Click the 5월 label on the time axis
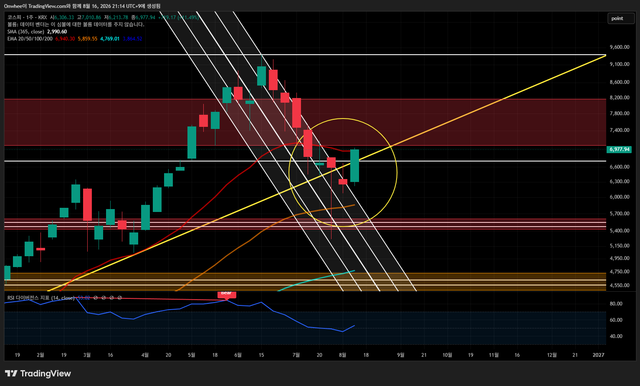Image resolution: width=640 pixels, height=386 pixels. click(x=191, y=355)
